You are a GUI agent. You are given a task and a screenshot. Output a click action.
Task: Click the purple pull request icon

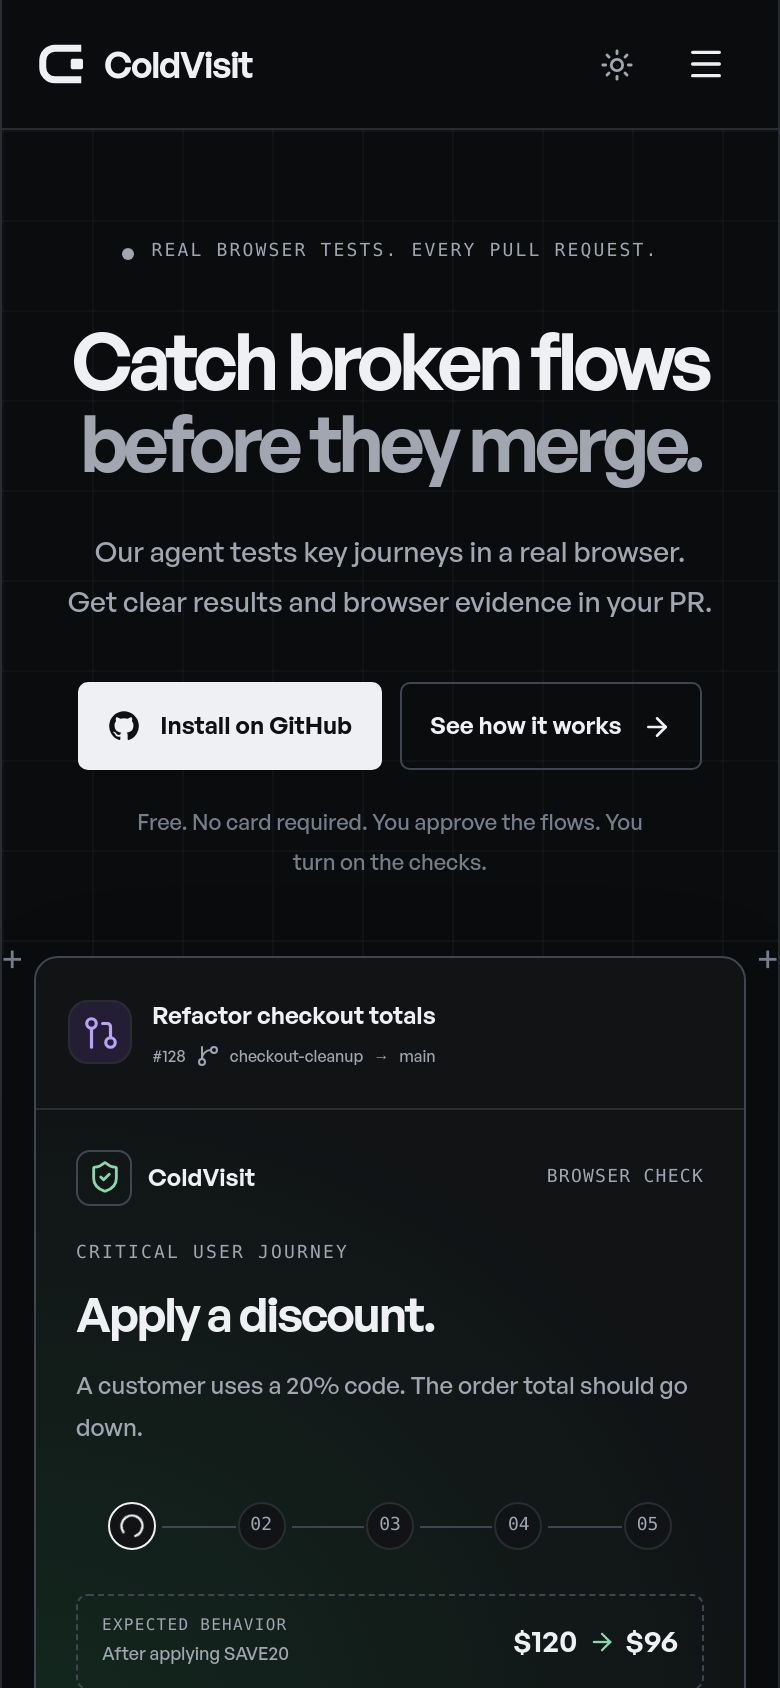[100, 1032]
